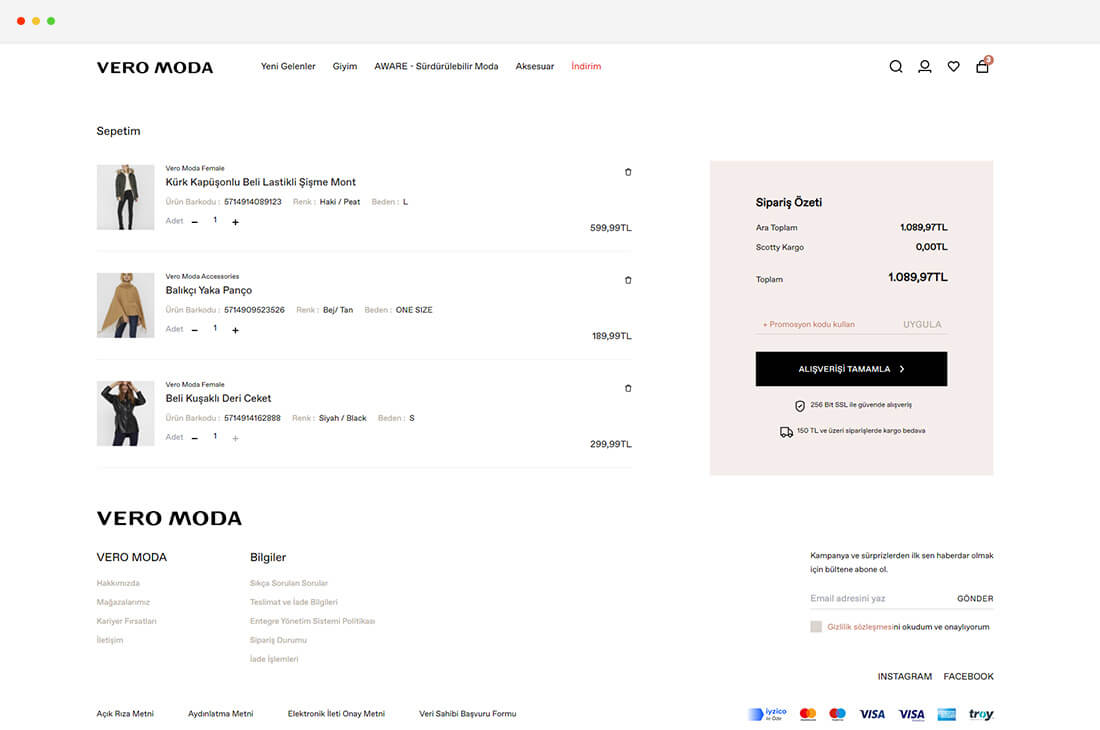
Task: Click the 599,99TL item price
Action: tap(610, 228)
